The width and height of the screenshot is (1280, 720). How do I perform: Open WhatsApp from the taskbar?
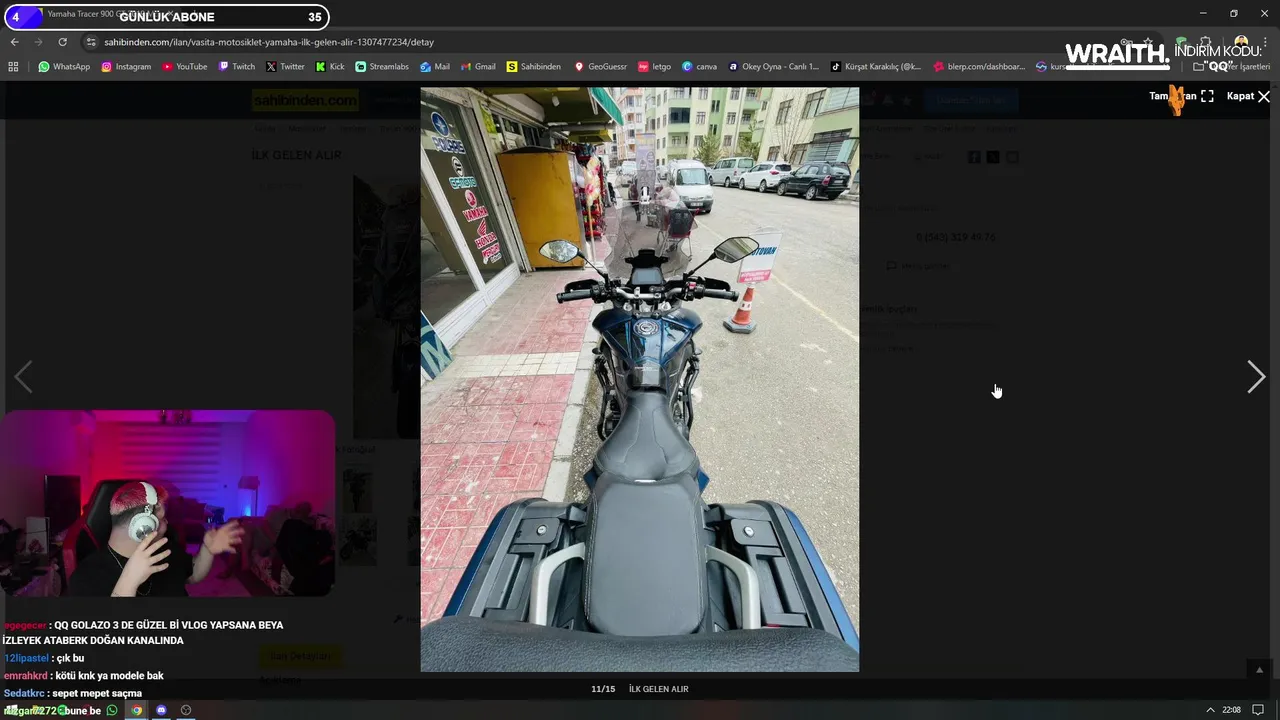[x=112, y=710]
